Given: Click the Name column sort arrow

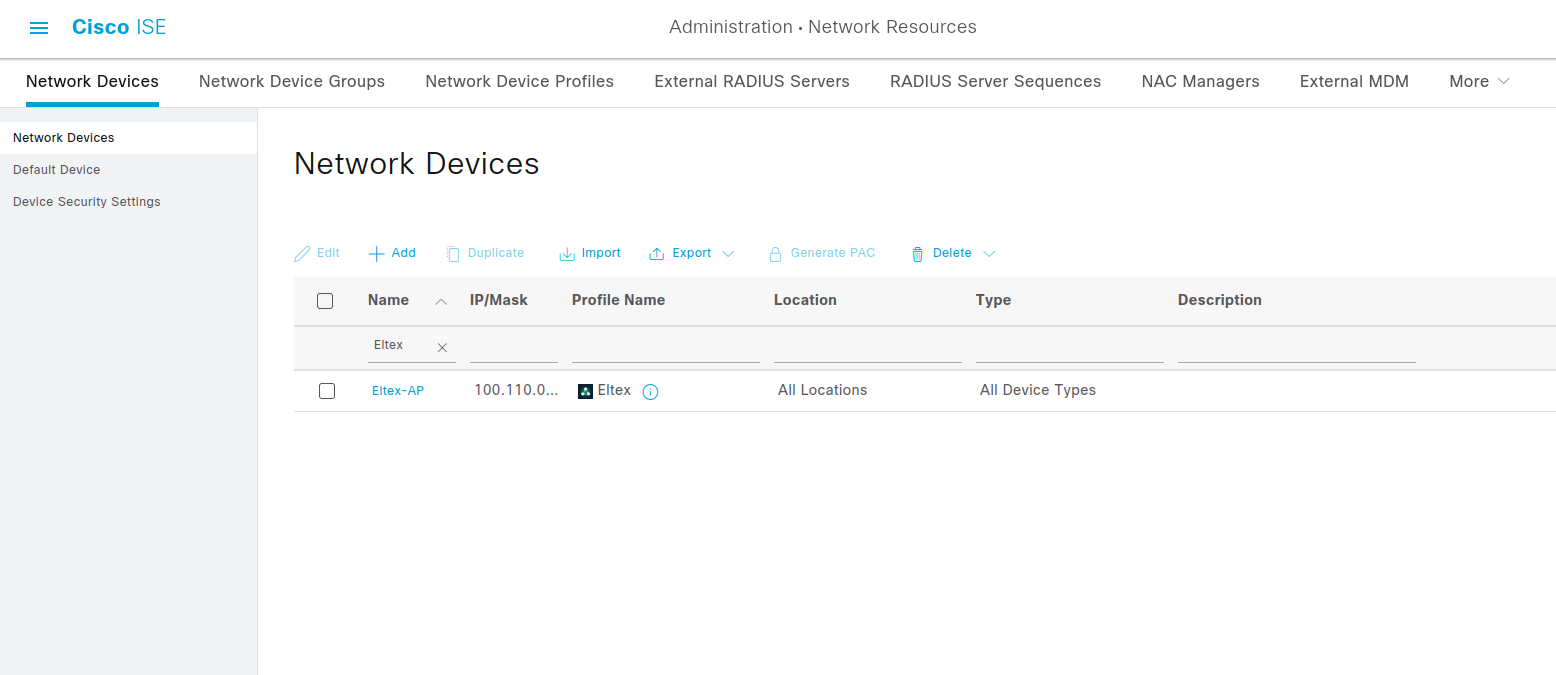Looking at the screenshot, I should coord(441,301).
